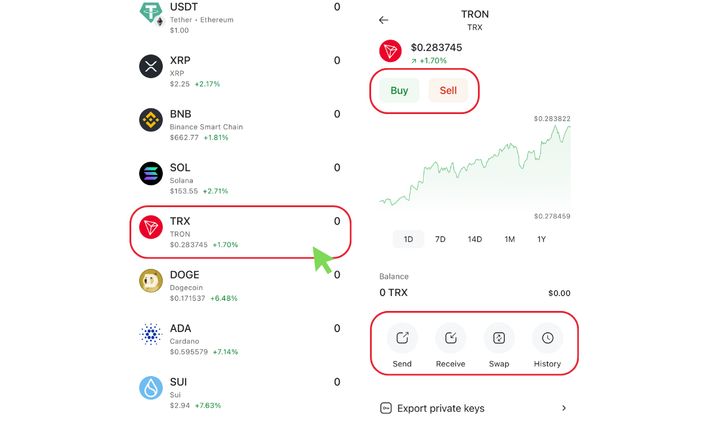Open the Receive icon

(x=451, y=338)
